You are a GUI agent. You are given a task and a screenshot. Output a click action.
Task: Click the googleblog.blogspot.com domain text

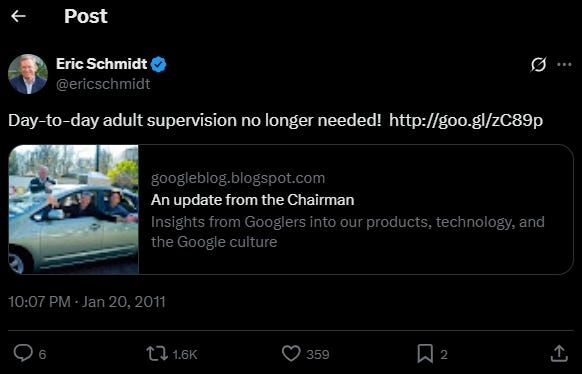[x=238, y=178]
